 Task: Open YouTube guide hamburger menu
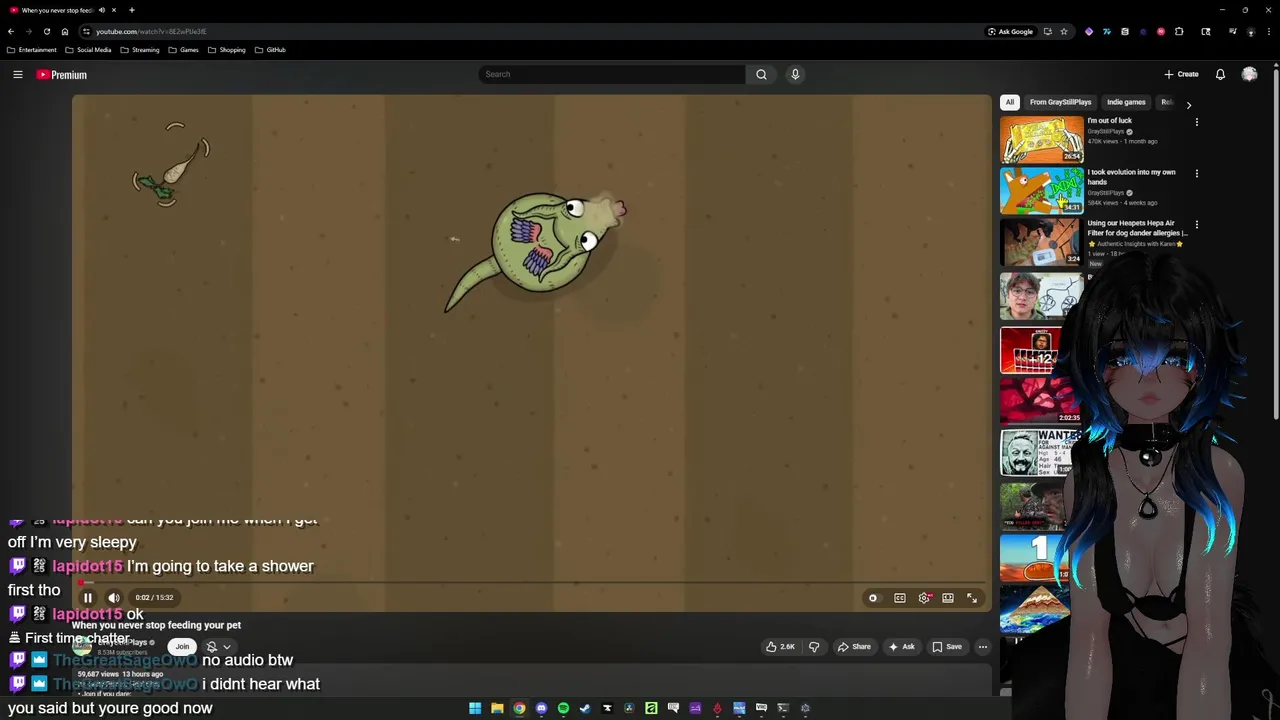click(18, 74)
